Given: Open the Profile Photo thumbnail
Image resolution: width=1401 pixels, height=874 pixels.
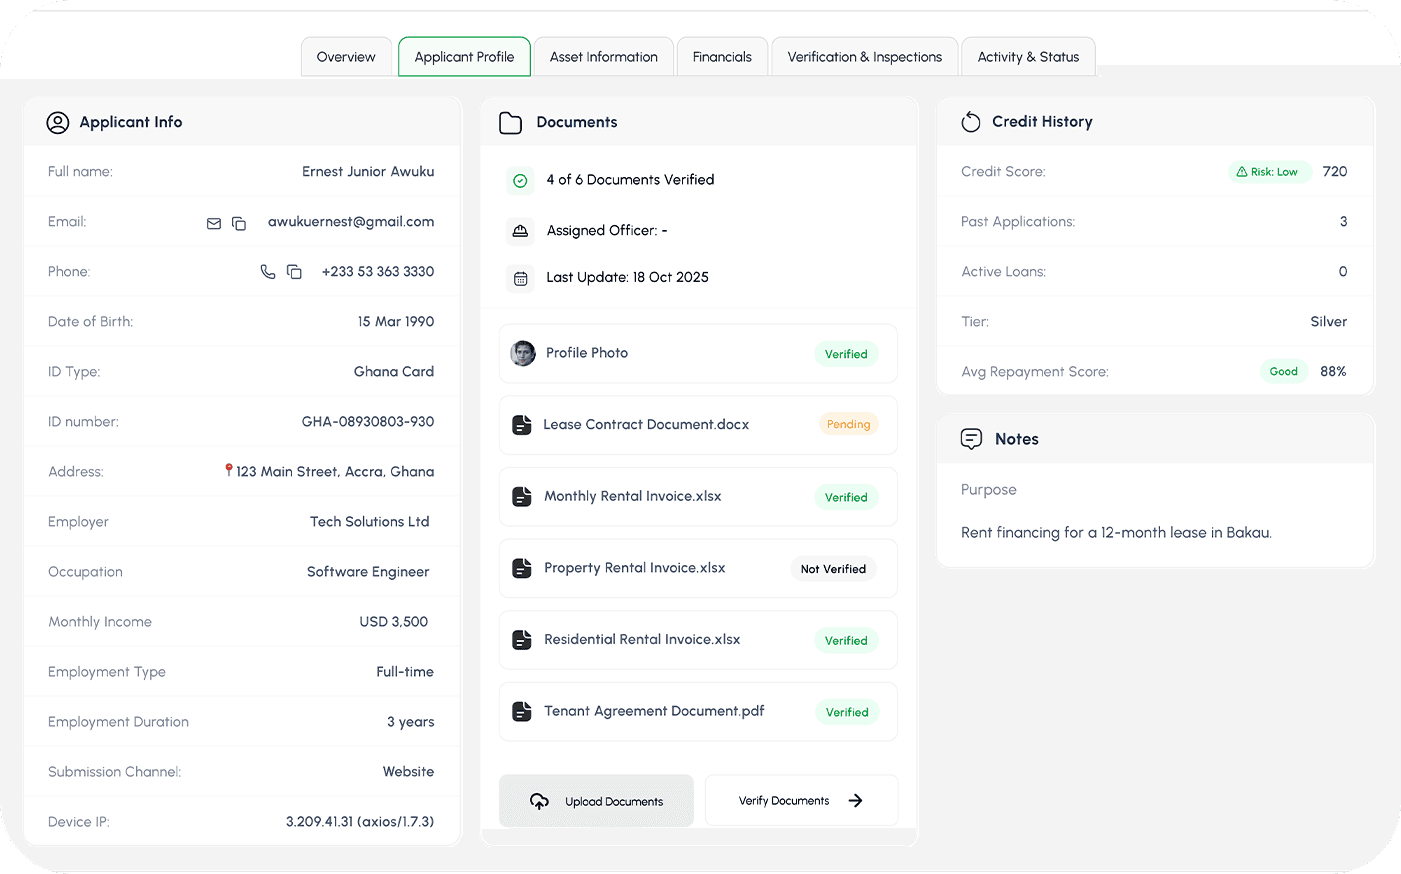Looking at the screenshot, I should pos(523,353).
